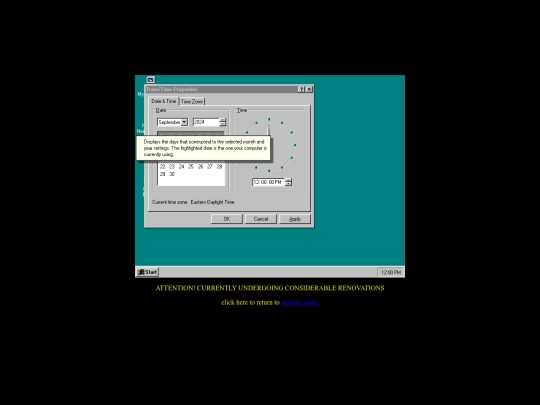Click the desktop icon above the dialog
The width and height of the screenshot is (540, 405).
(x=150, y=80)
